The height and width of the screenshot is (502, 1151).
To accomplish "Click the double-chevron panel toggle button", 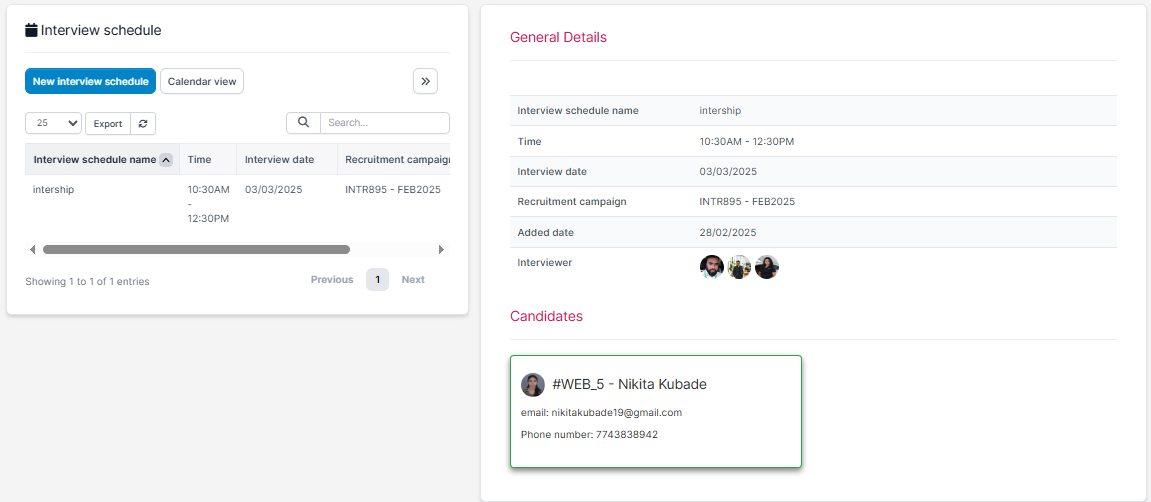I will (425, 81).
